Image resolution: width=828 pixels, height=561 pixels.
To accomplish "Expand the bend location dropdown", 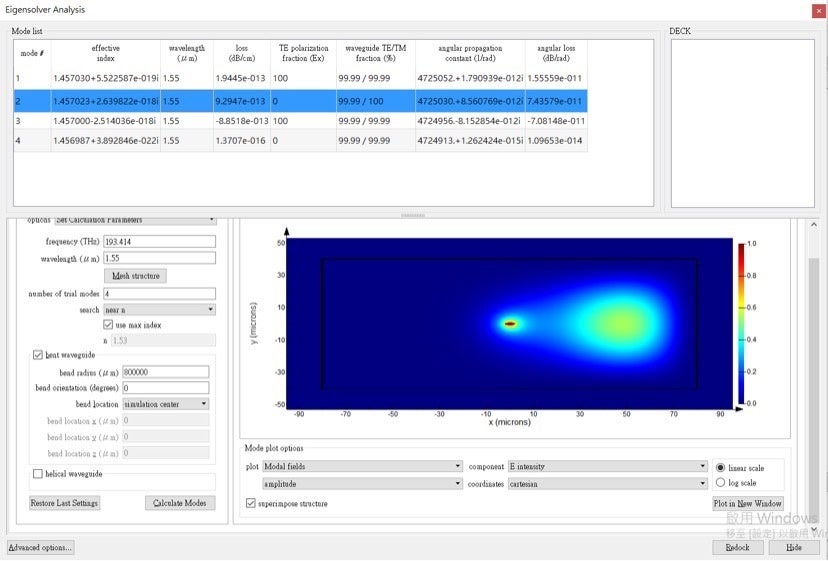I will pyautogui.click(x=165, y=404).
